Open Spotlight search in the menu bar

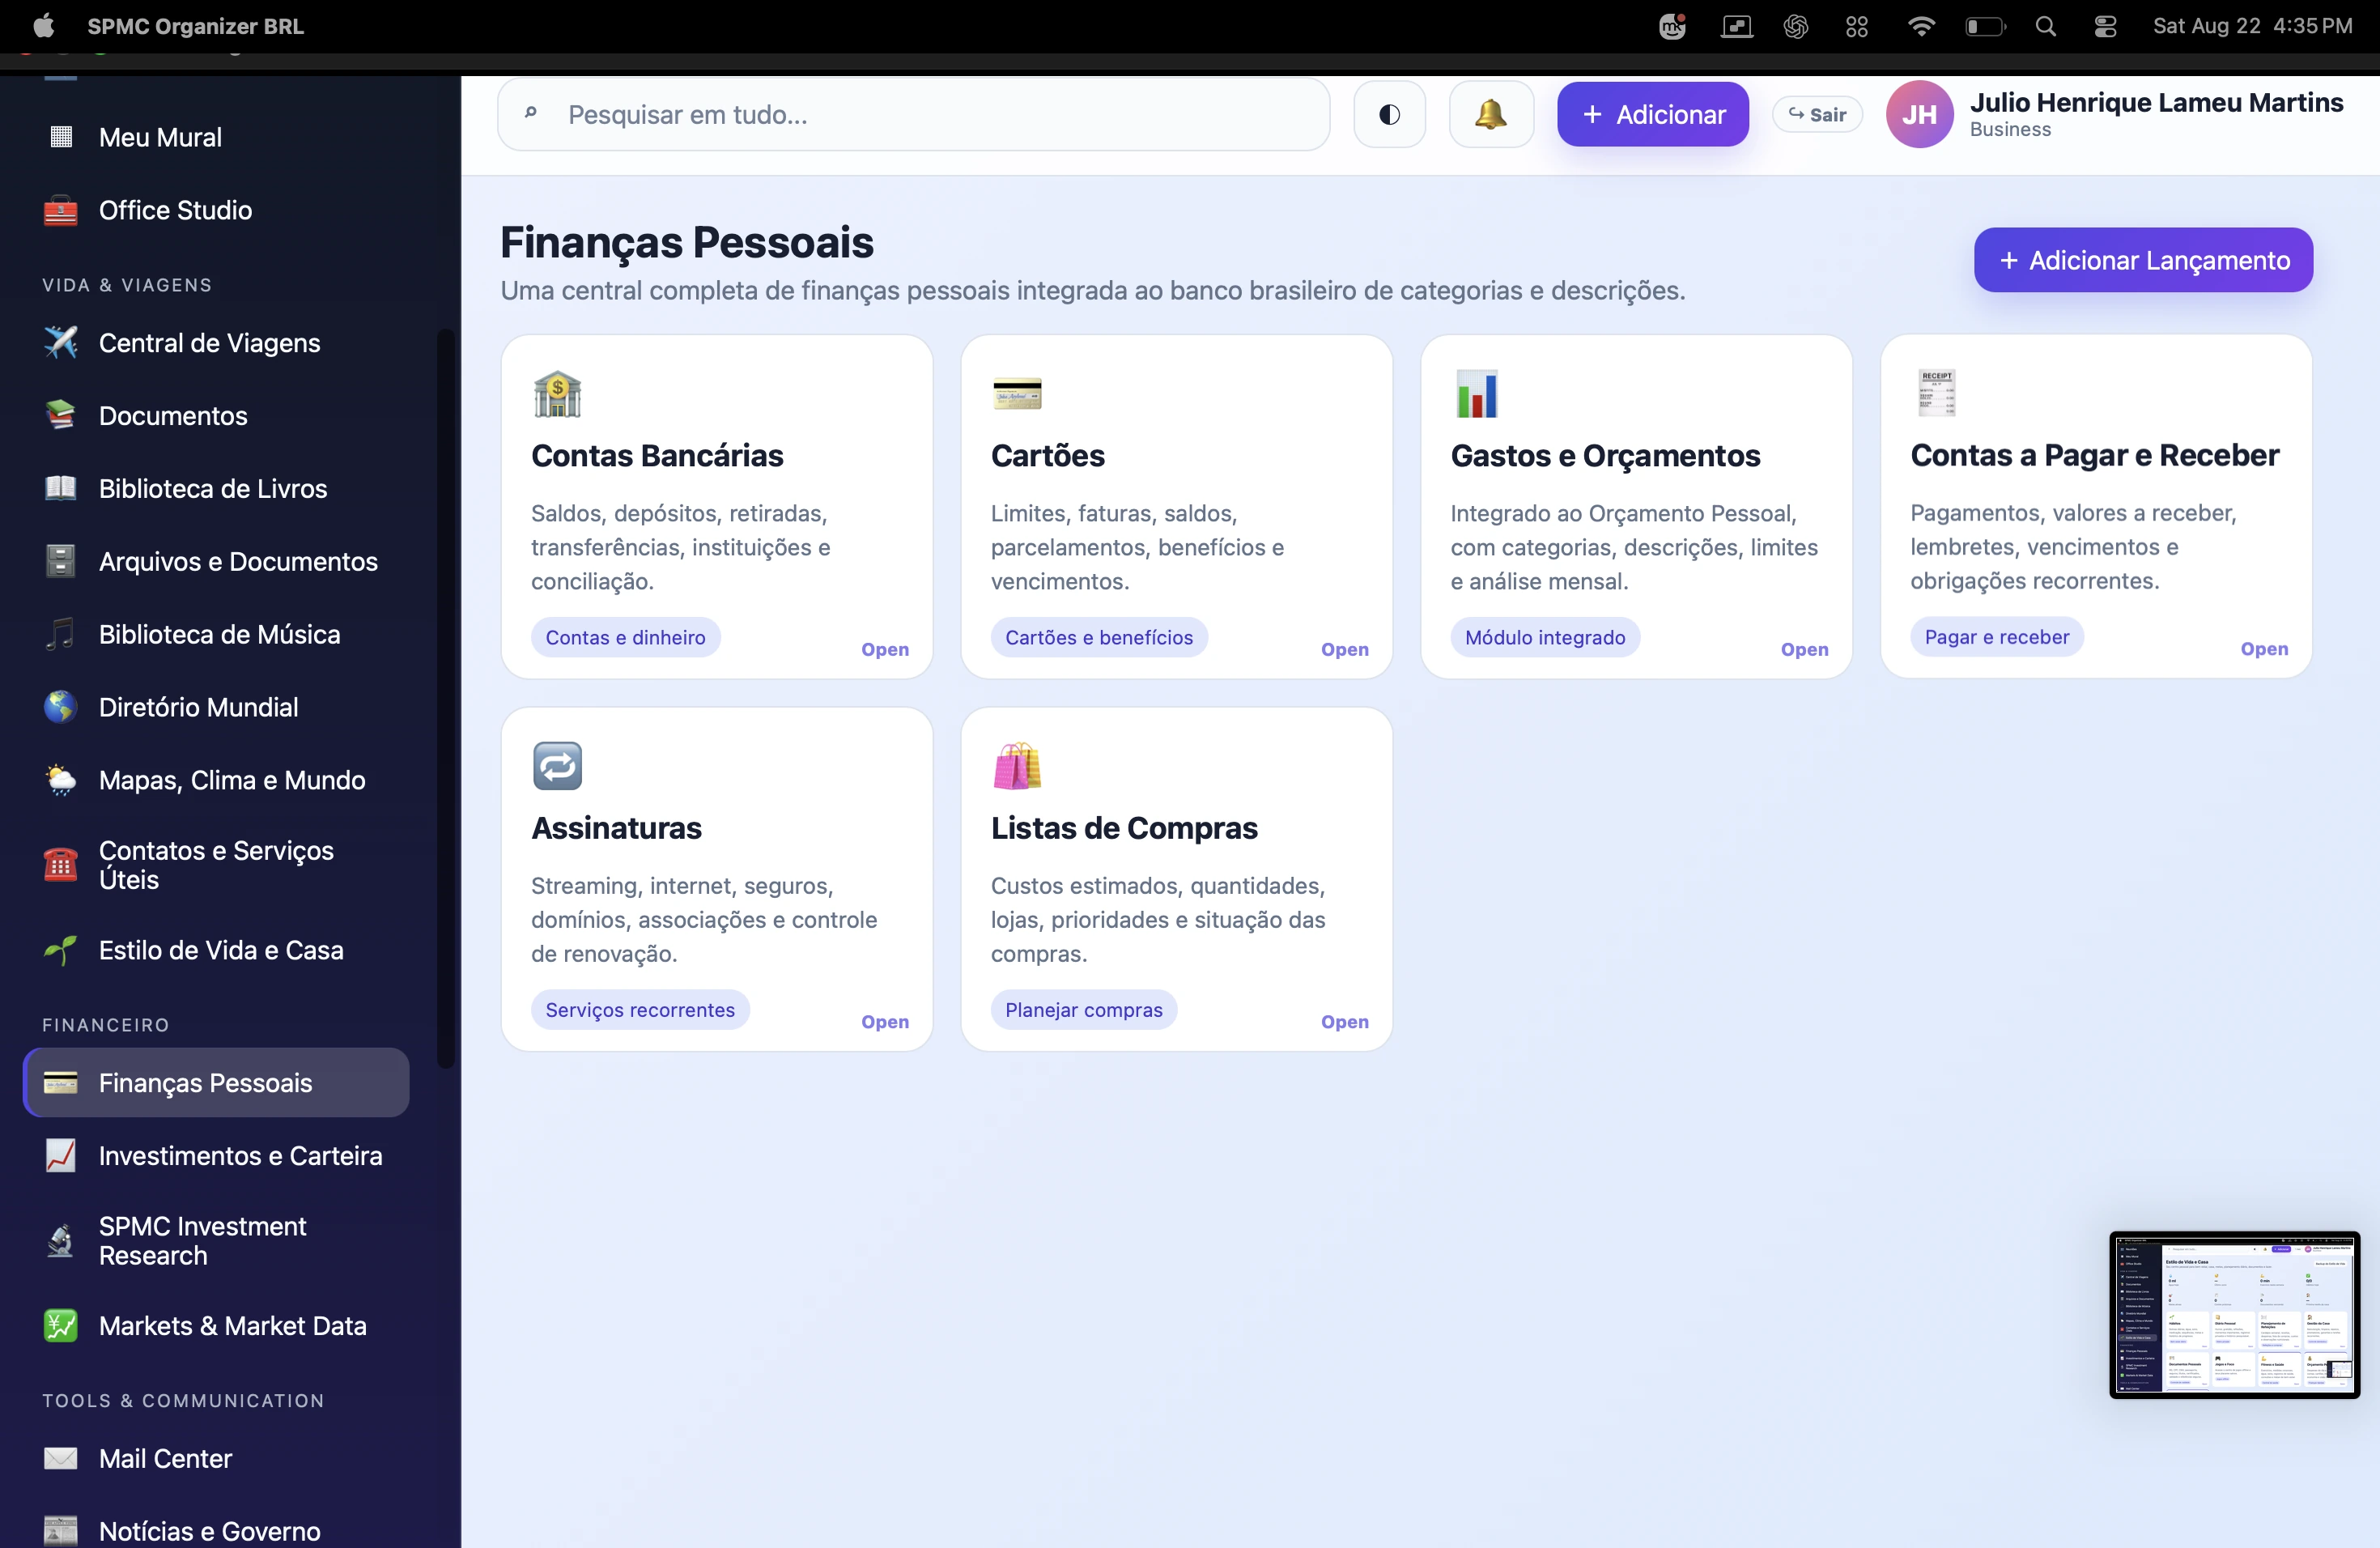click(2046, 27)
